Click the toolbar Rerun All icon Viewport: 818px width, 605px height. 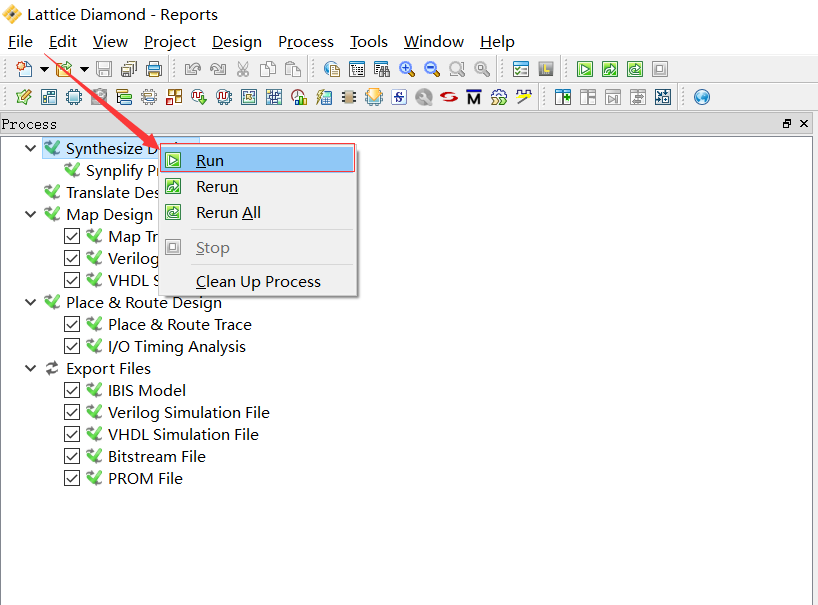click(635, 69)
